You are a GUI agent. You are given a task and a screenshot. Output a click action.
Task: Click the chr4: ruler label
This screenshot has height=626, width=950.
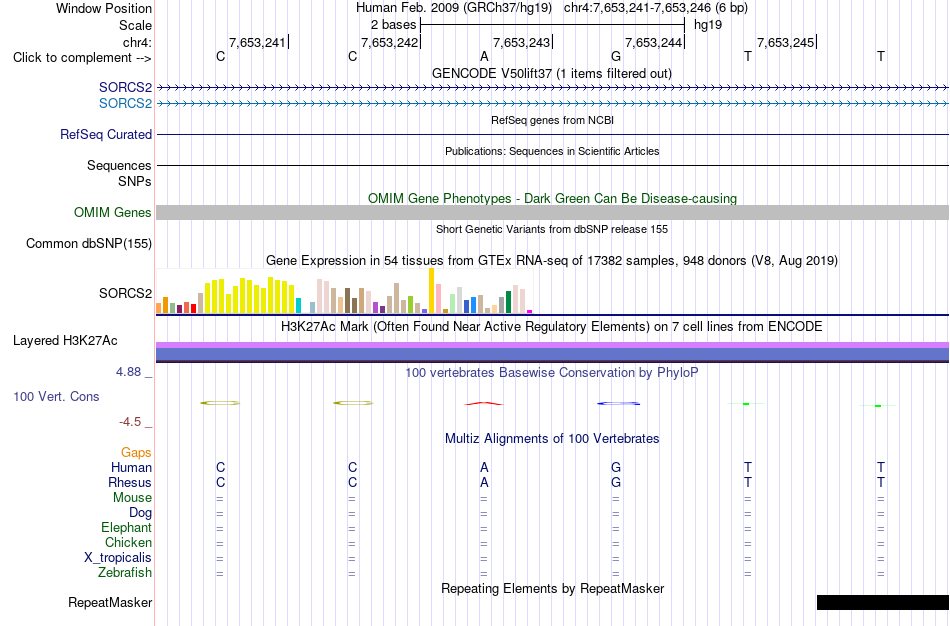137,42
